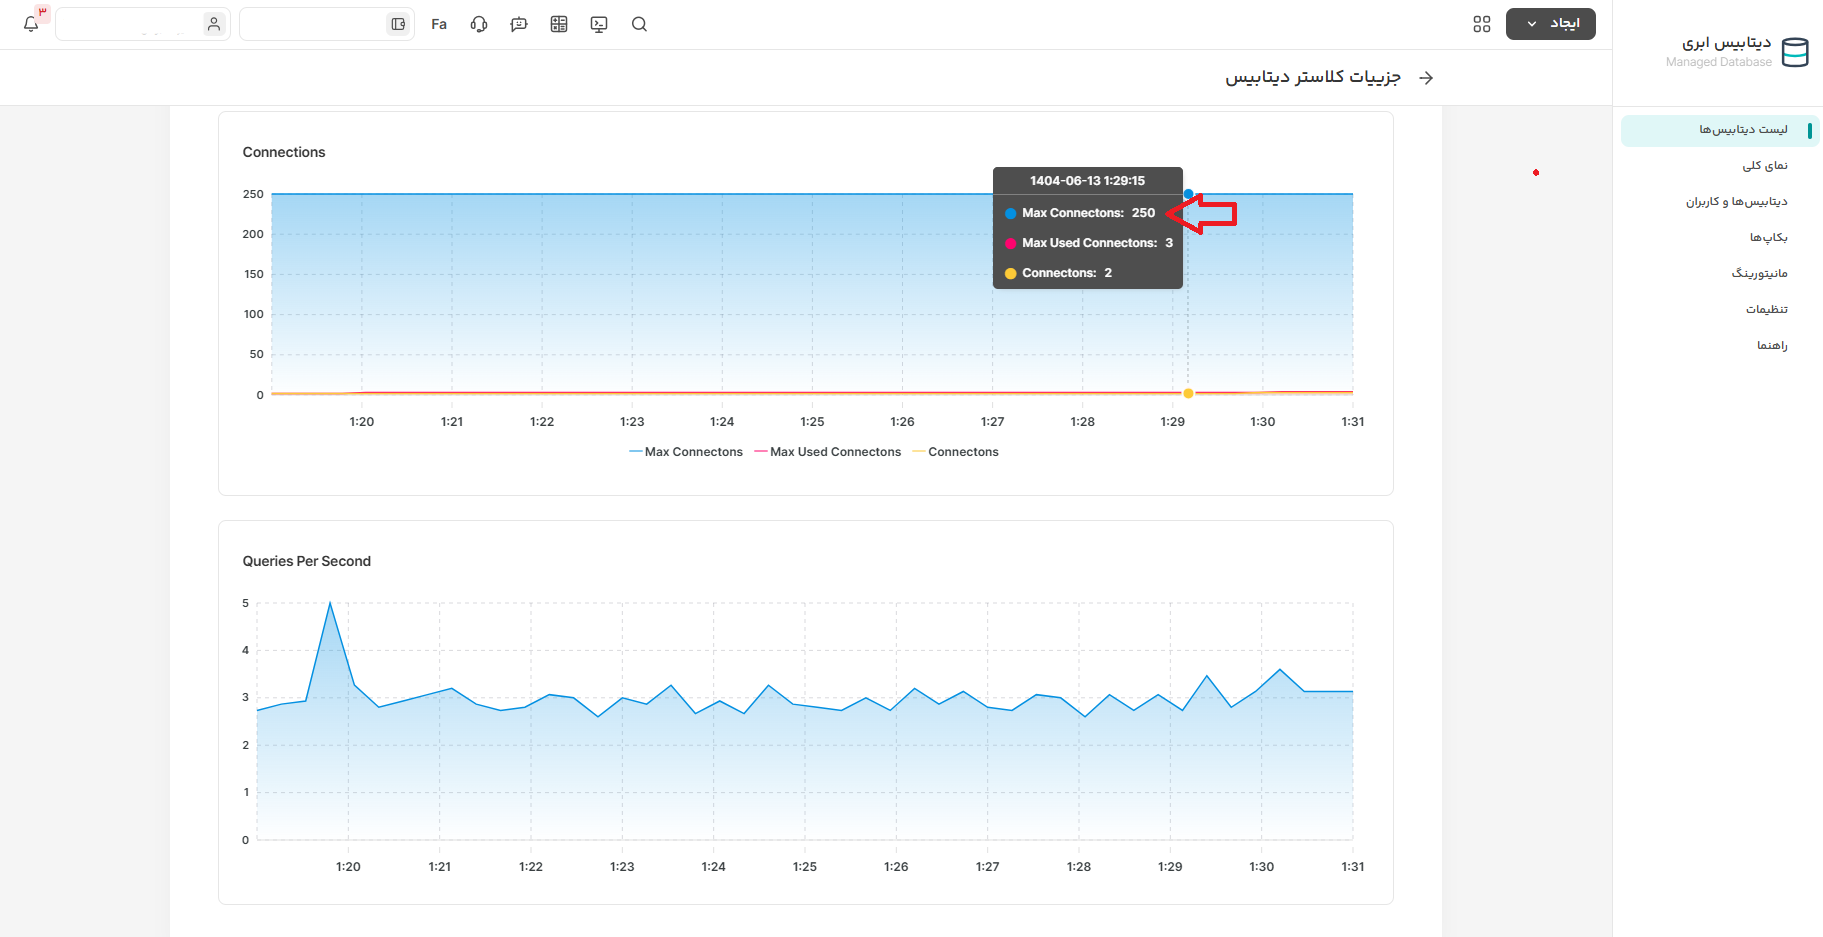Expand the ایجاد create dropdown
1823x937 pixels.
1550,24
